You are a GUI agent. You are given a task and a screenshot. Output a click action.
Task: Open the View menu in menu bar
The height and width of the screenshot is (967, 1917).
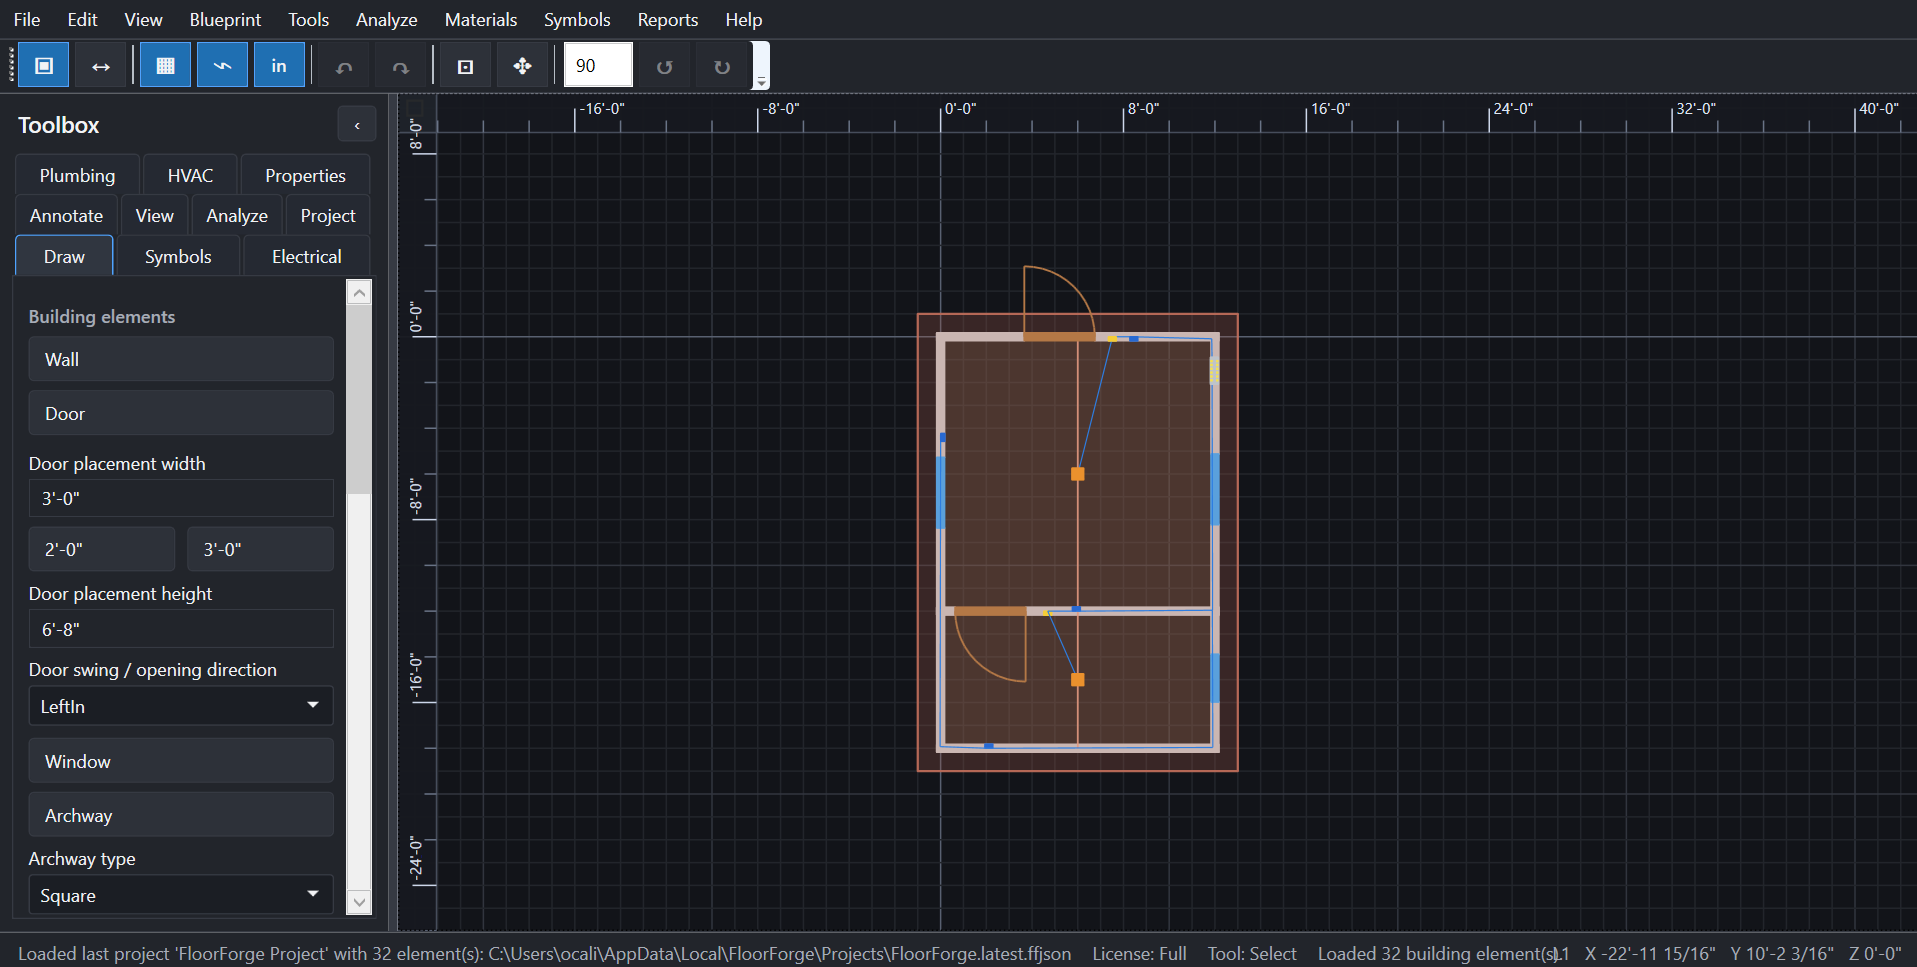[x=143, y=19]
